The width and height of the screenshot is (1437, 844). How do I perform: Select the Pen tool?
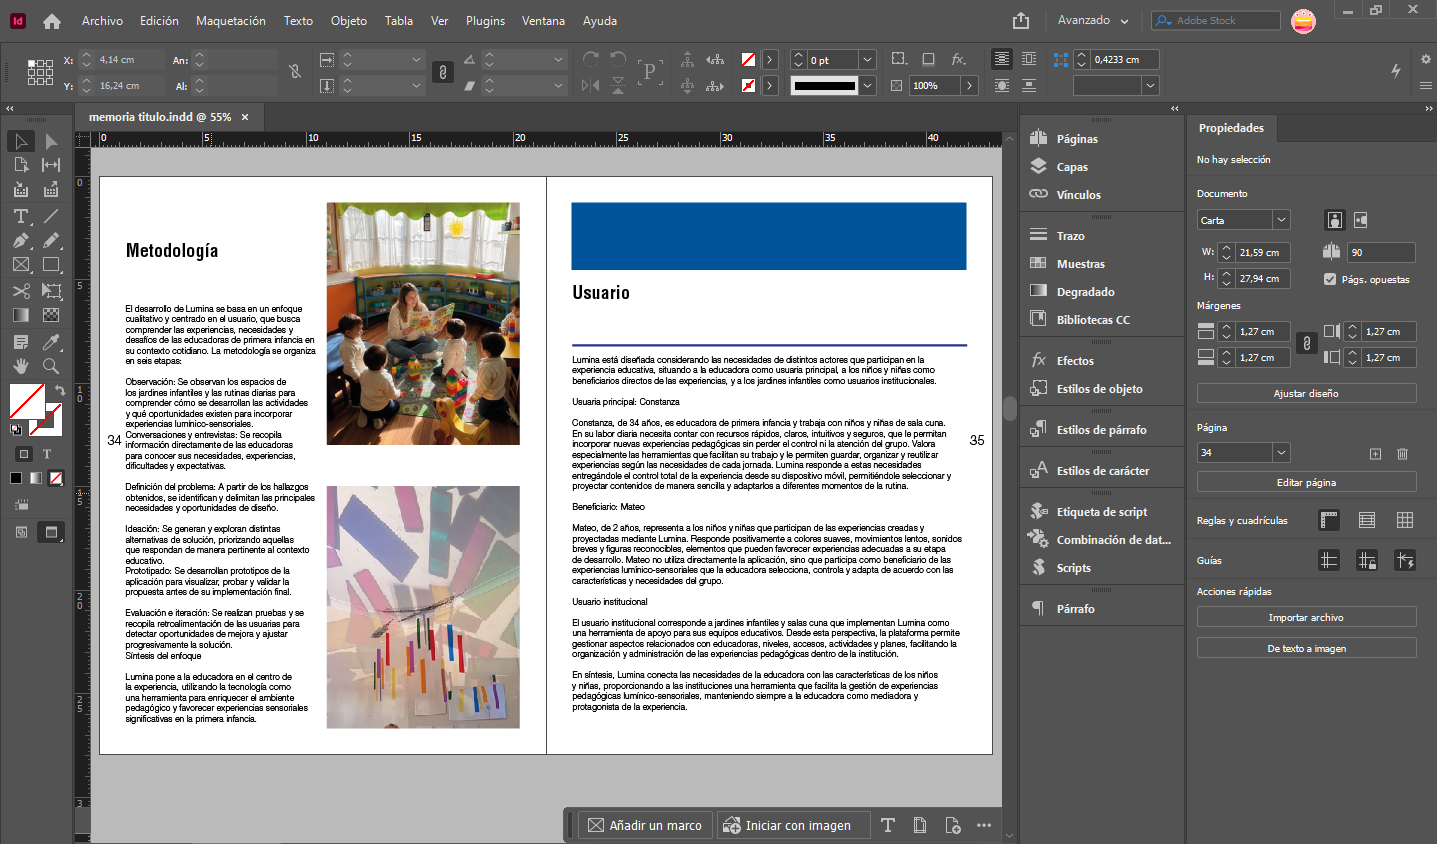click(x=21, y=240)
